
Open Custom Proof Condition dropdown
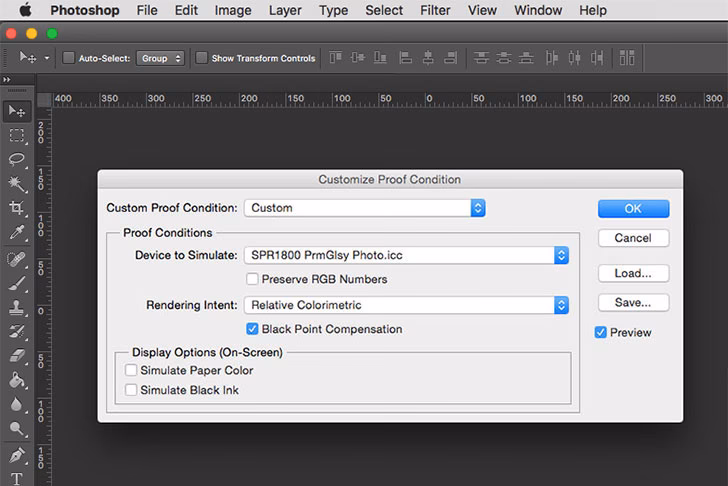pos(365,208)
